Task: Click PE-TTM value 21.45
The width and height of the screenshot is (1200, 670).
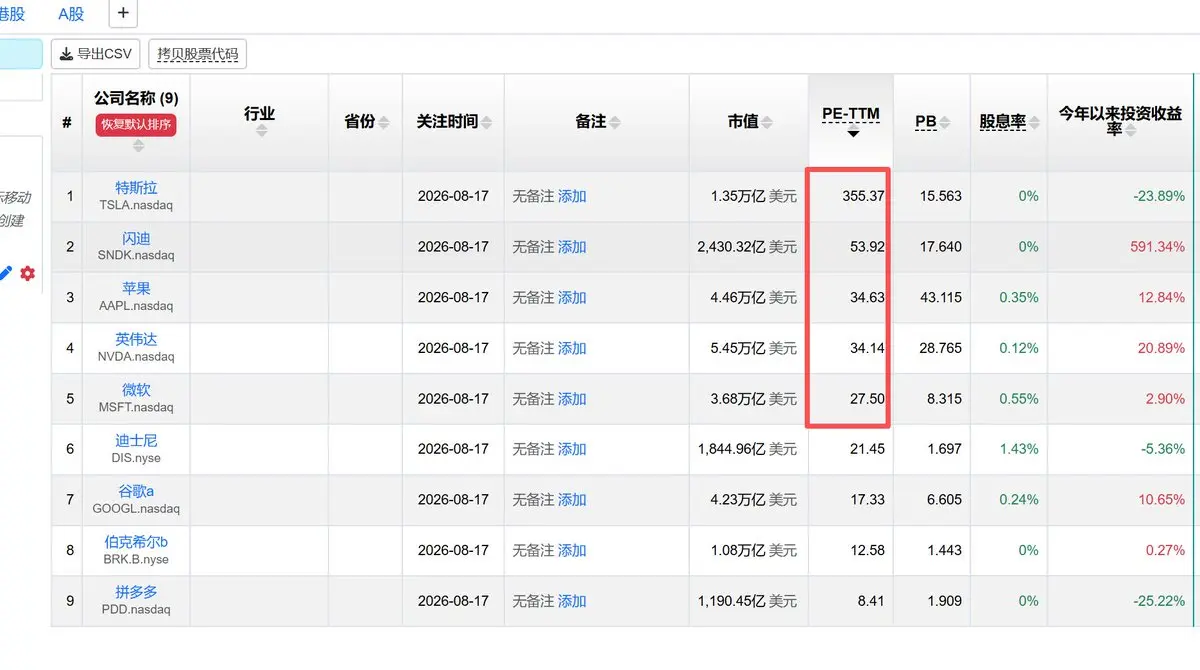Action: click(867, 449)
